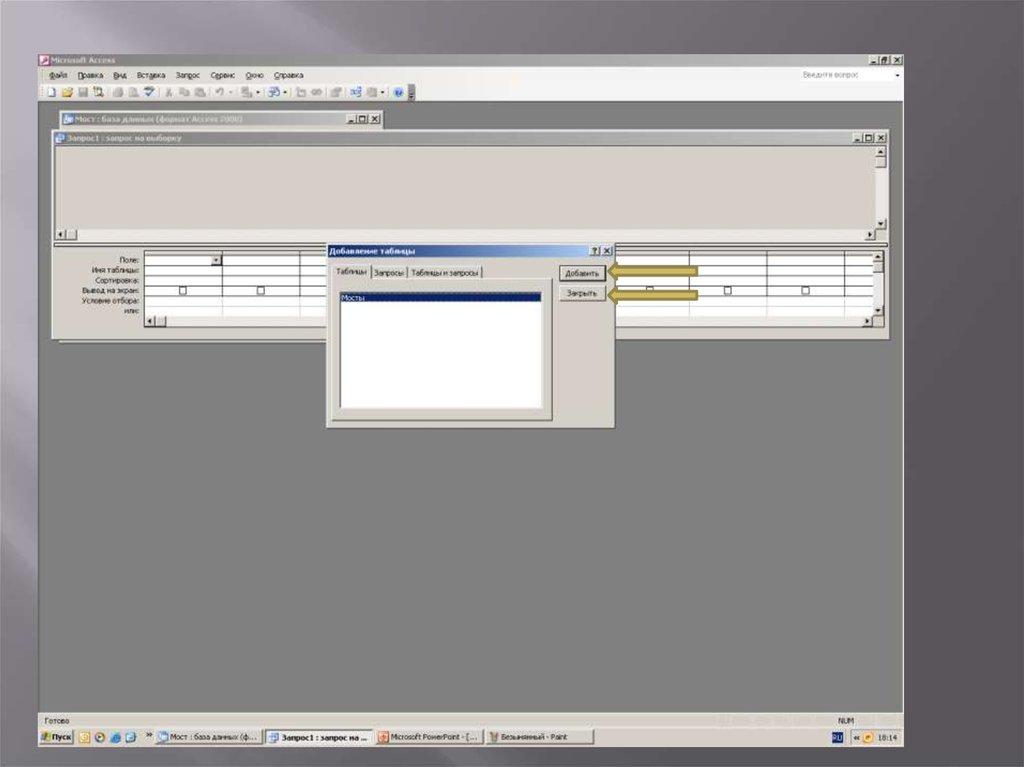Click the Save diskette toolbar icon
This screenshot has height=767, width=1024.
[83, 92]
